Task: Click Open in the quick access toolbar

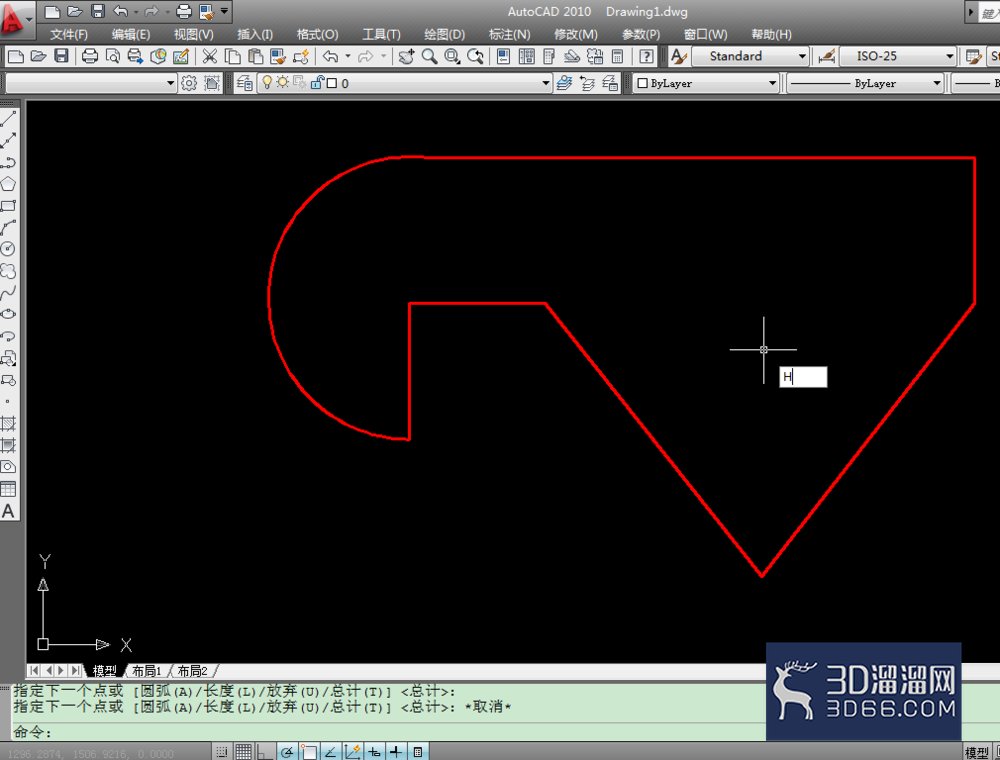Action: [75, 11]
